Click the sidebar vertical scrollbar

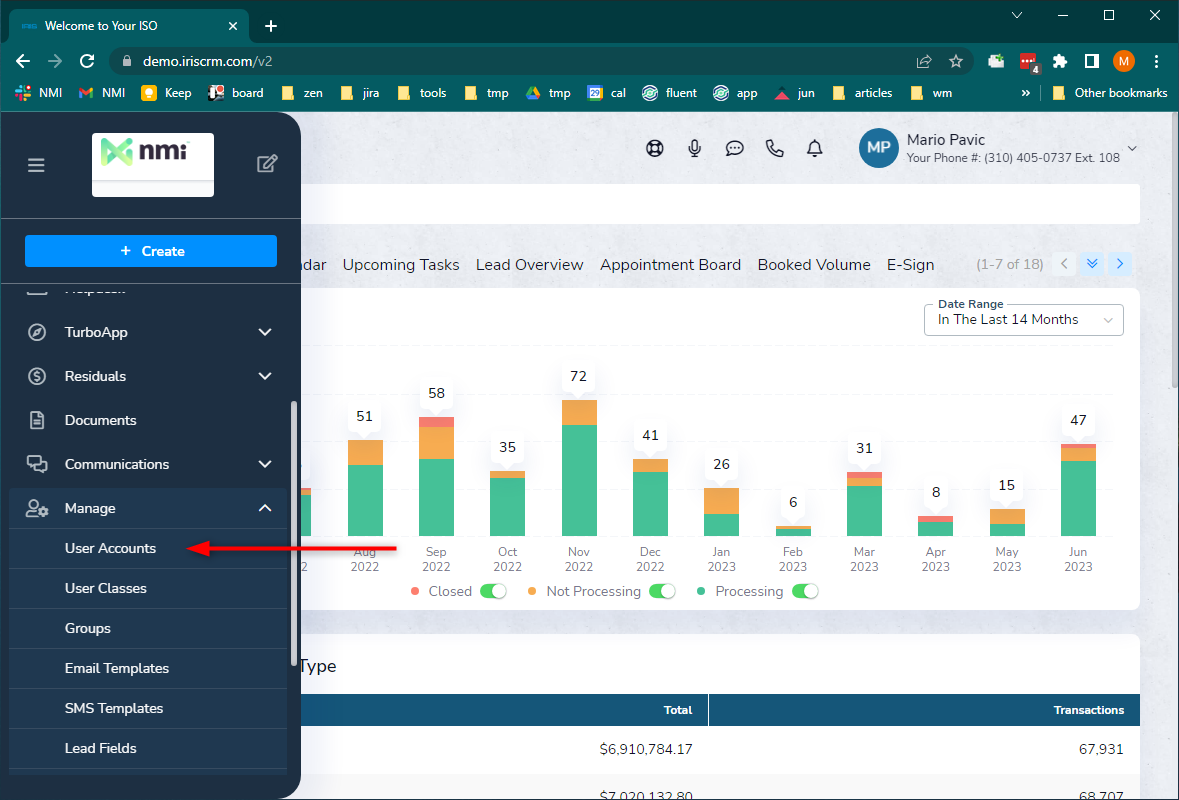[x=294, y=533]
